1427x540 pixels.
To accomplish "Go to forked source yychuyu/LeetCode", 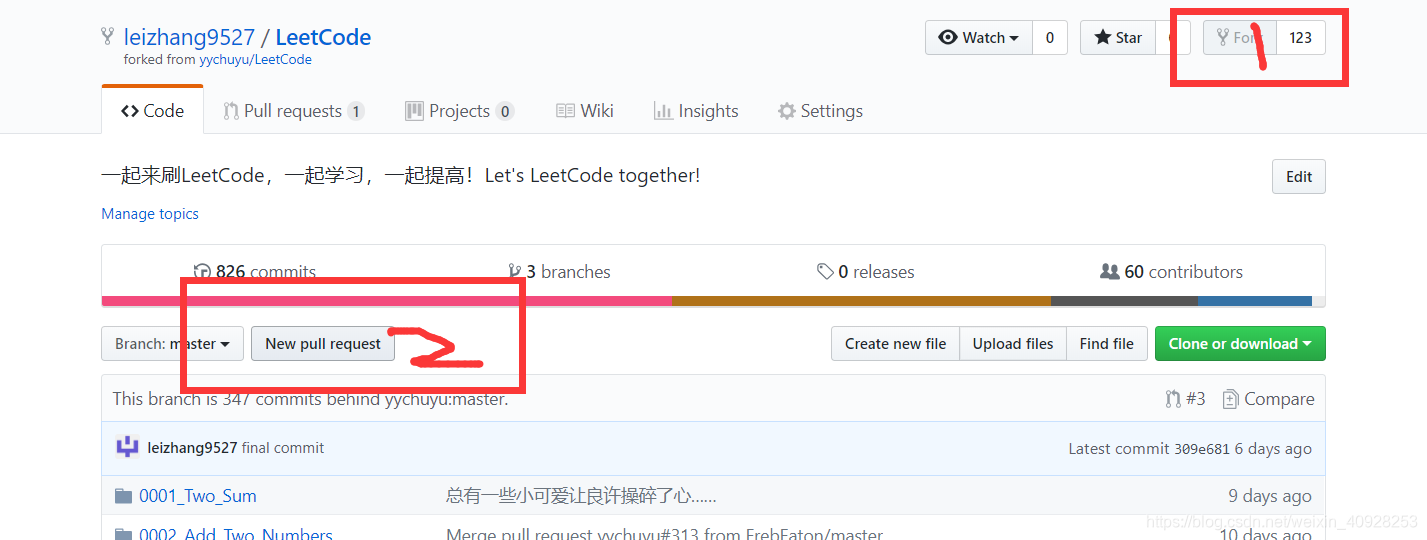I will tap(255, 60).
